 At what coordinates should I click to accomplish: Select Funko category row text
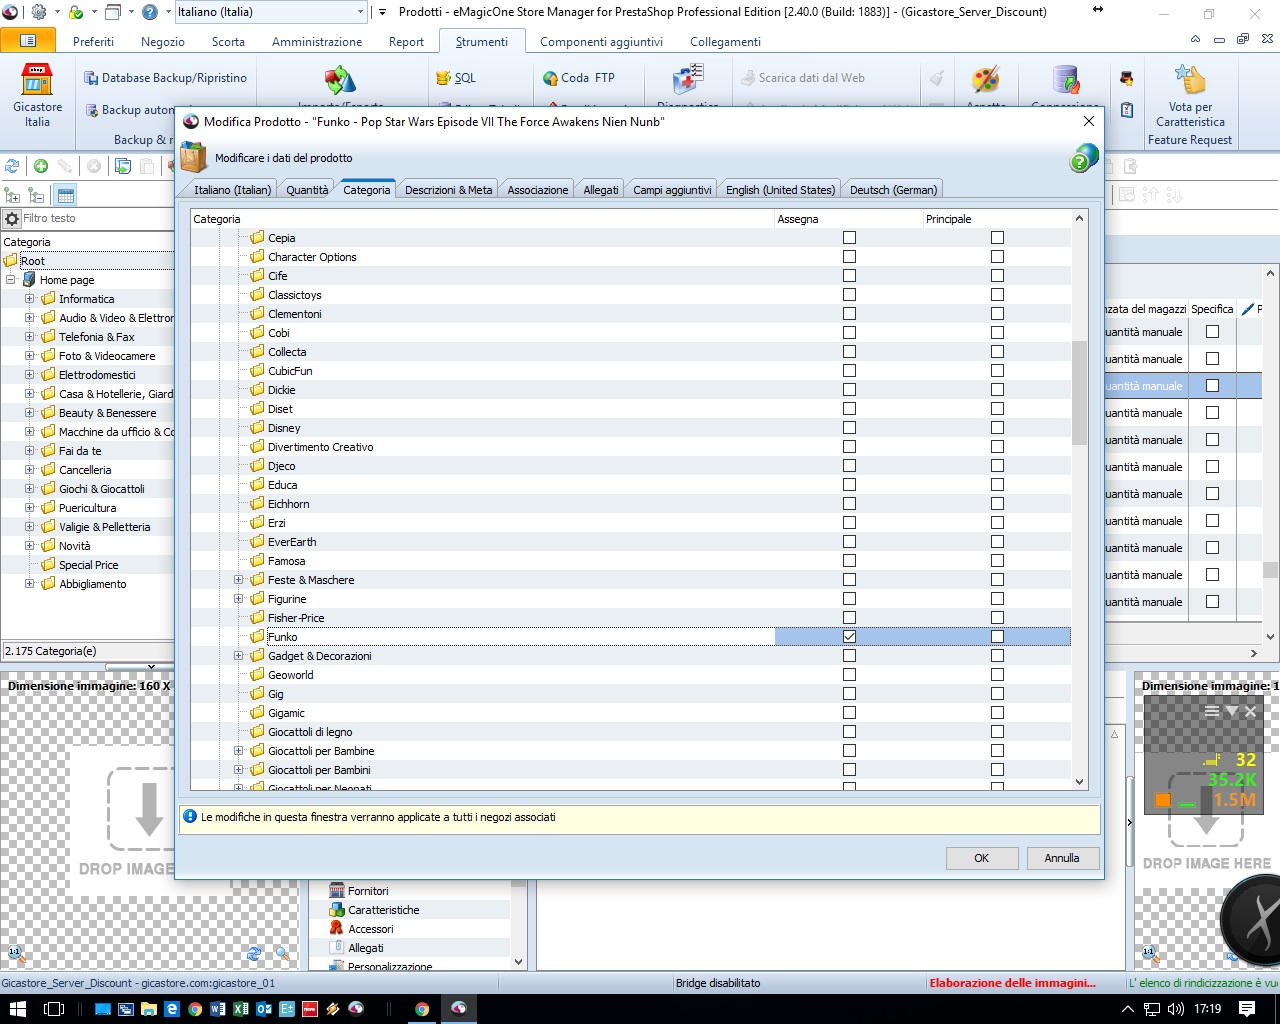point(283,637)
